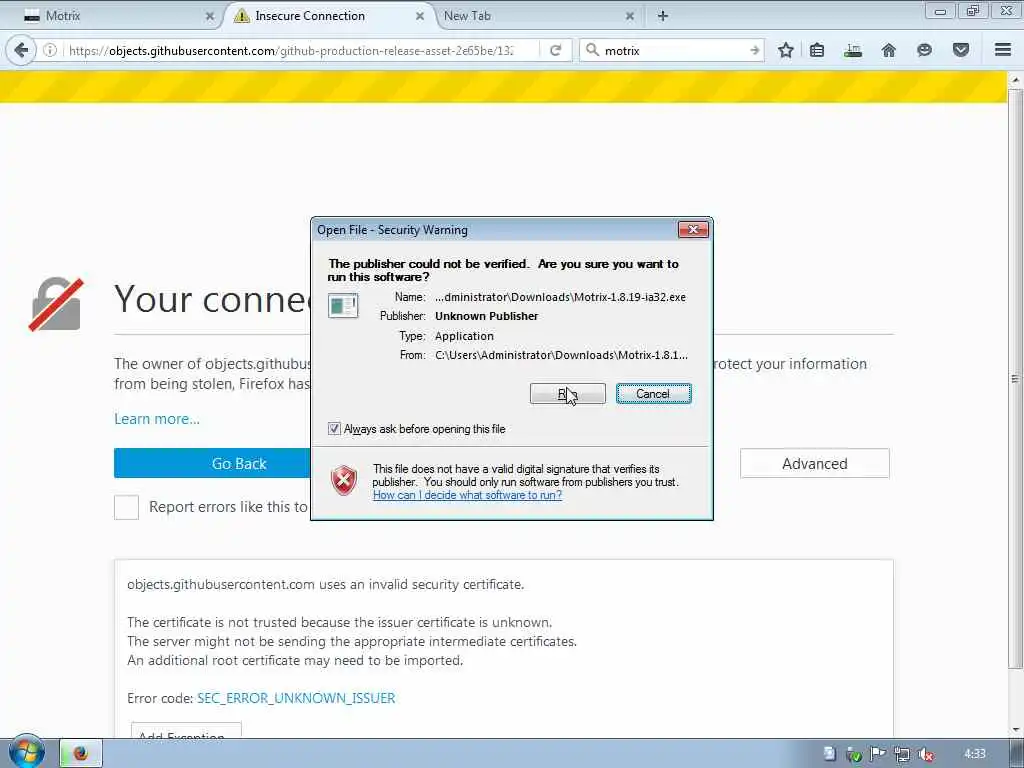
Task: Click the search magnifier icon
Action: (592, 50)
